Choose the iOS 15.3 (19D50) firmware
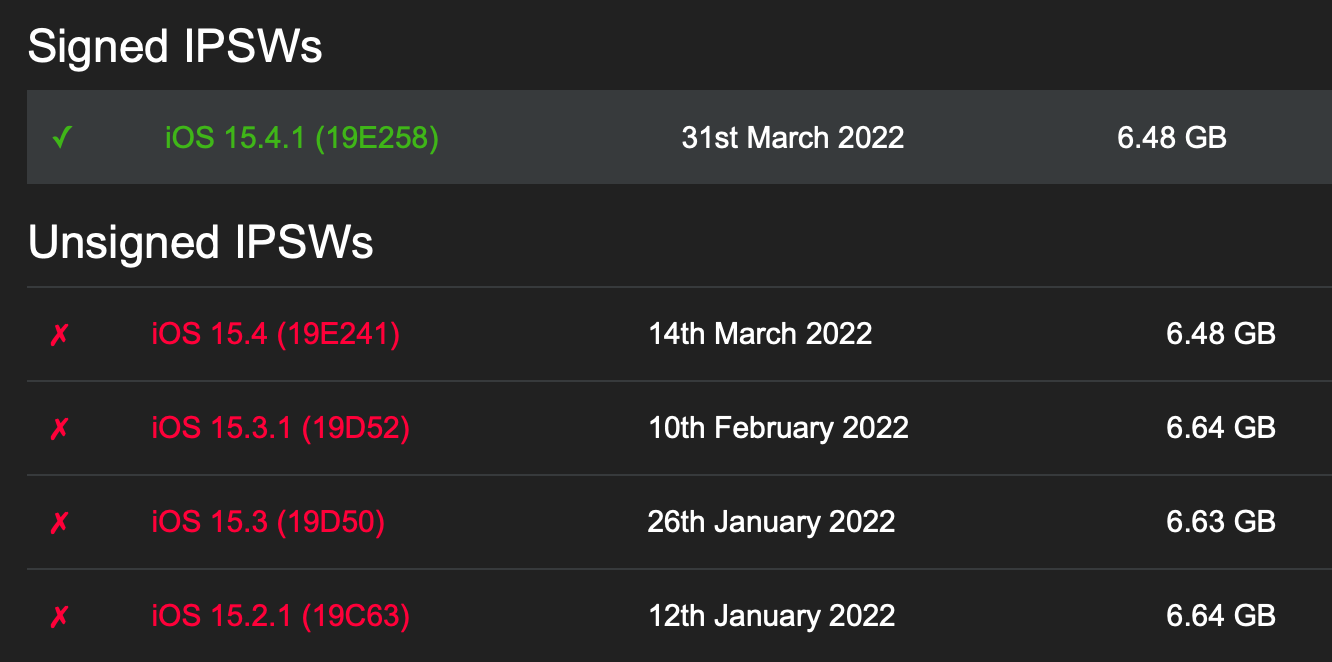This screenshot has width=1332, height=662. pos(268,522)
